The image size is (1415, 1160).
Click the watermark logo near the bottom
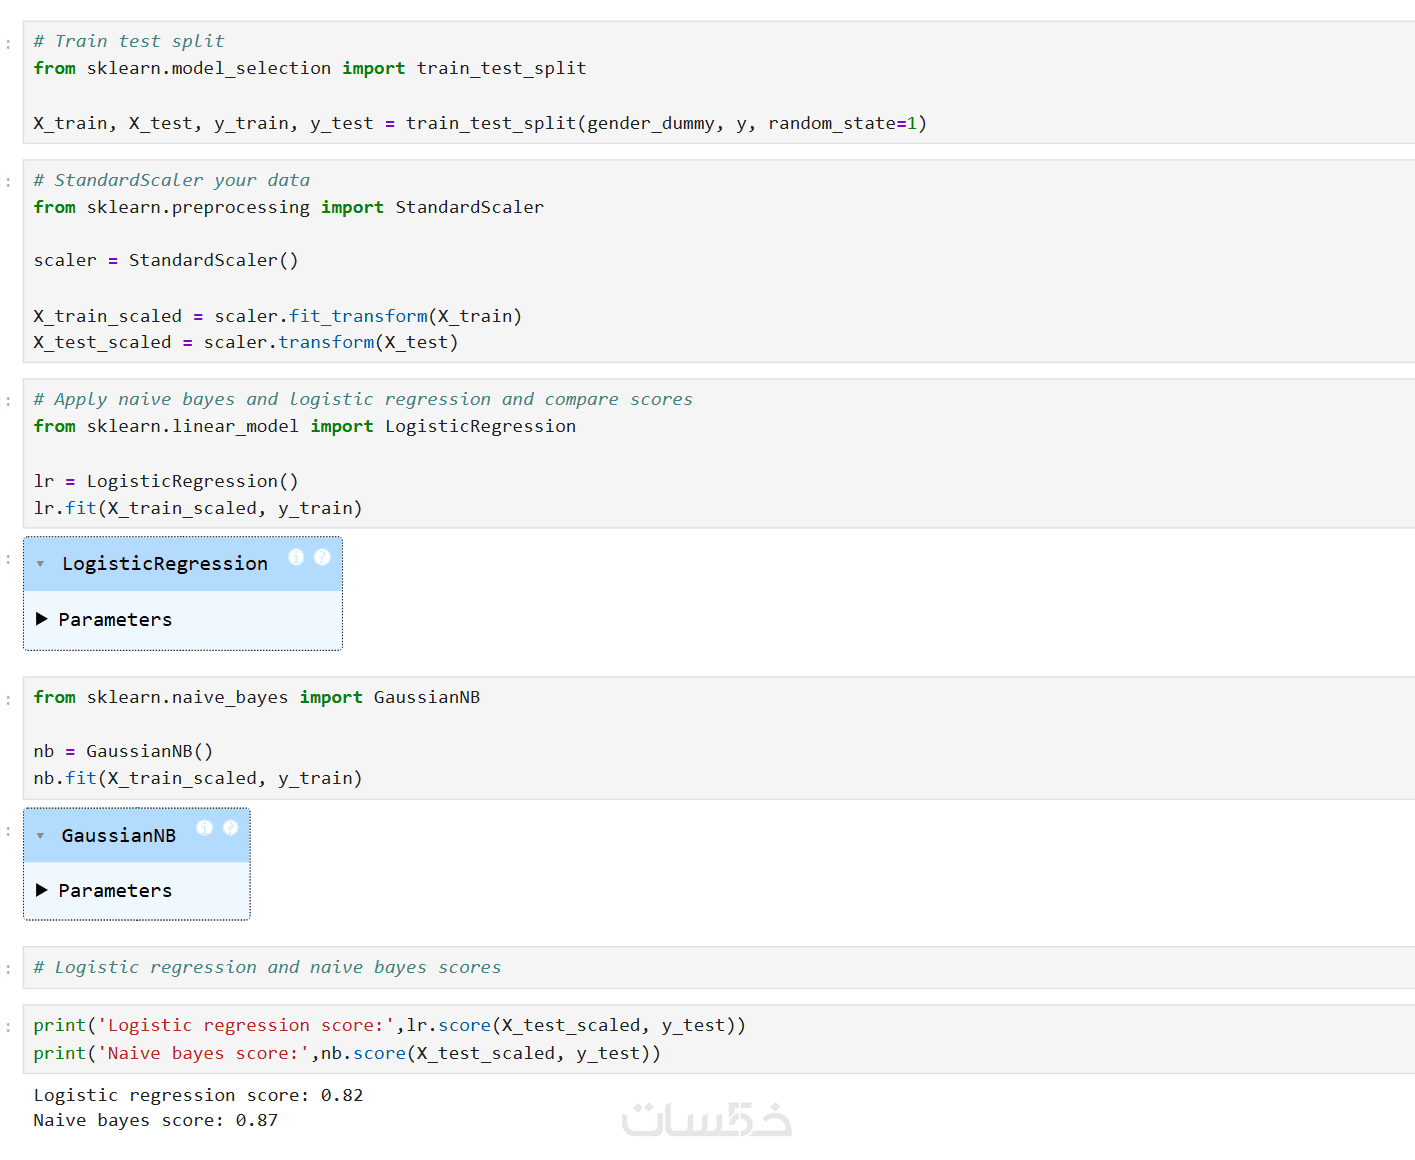tap(706, 1120)
